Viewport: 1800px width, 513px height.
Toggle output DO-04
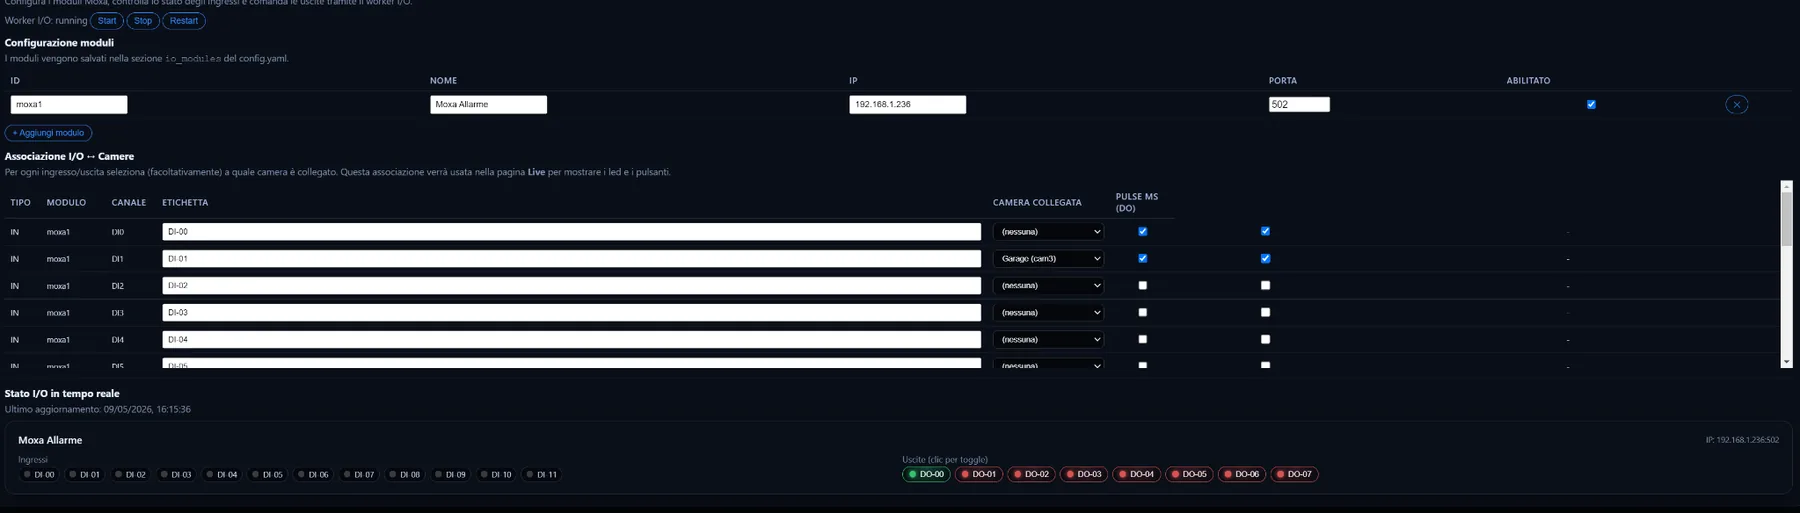coord(1136,474)
